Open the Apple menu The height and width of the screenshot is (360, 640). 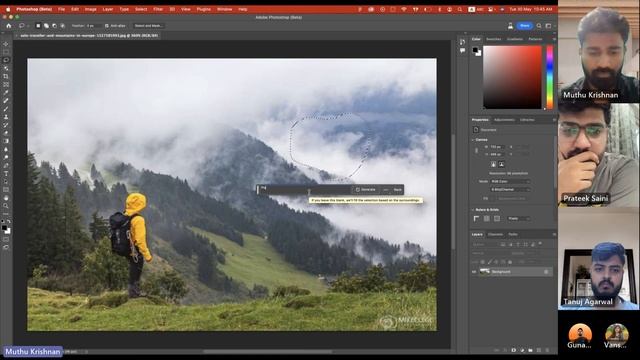click(x=8, y=9)
